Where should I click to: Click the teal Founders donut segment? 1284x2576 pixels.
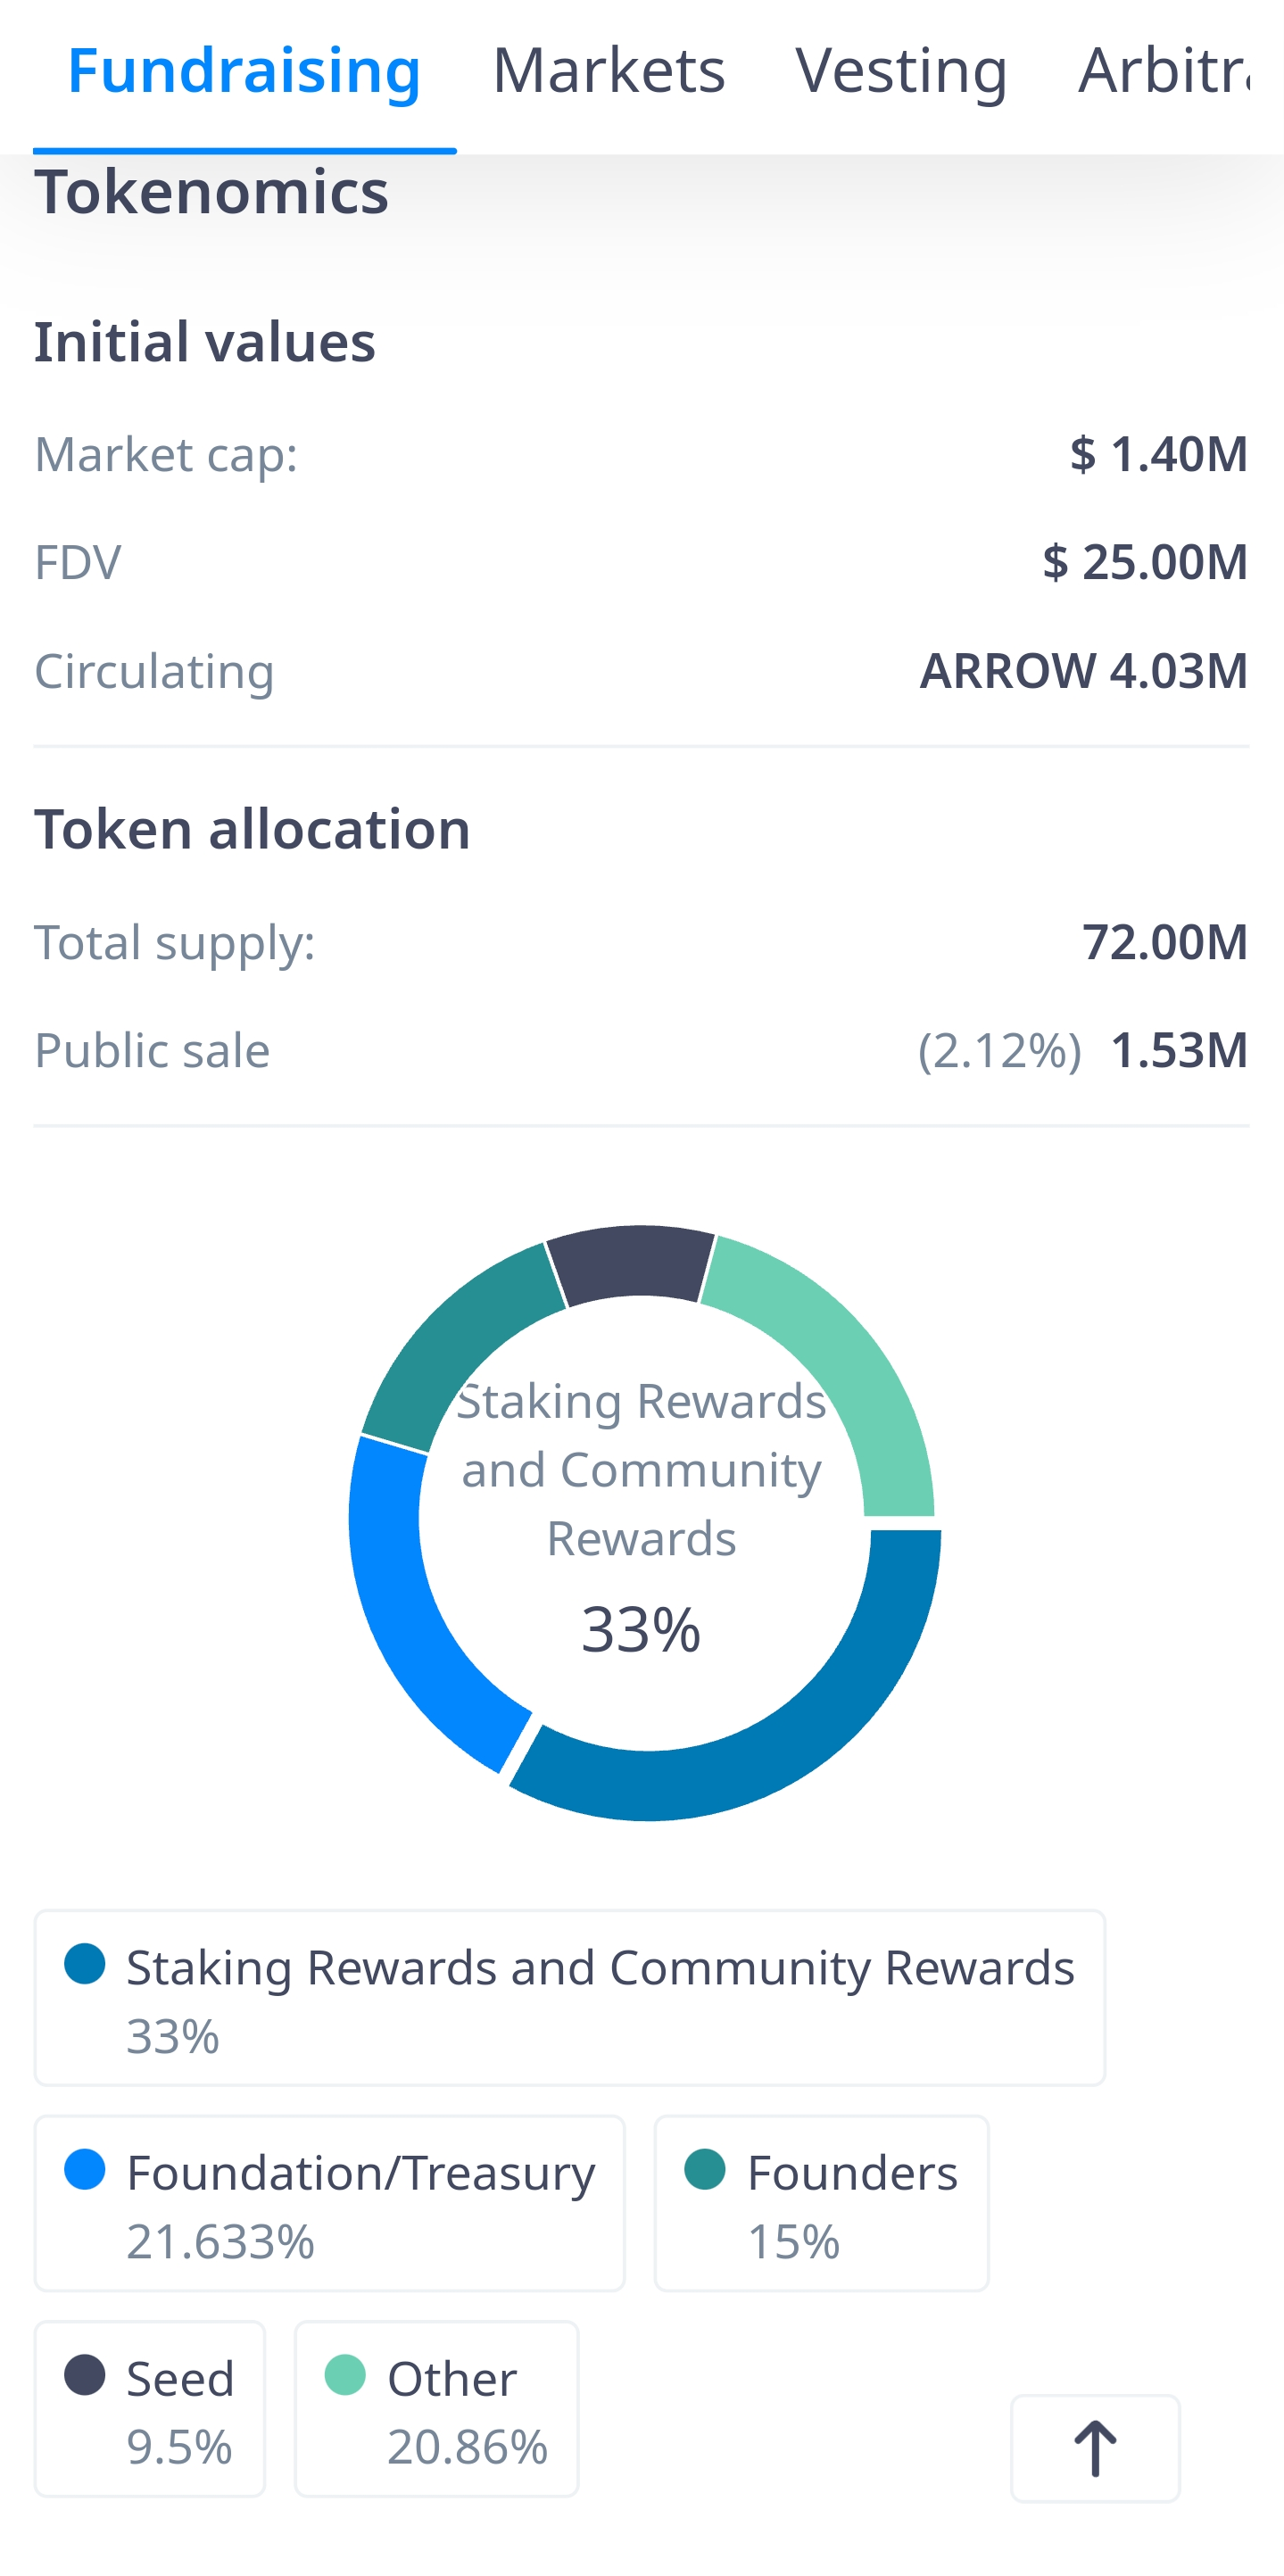tap(450, 1340)
